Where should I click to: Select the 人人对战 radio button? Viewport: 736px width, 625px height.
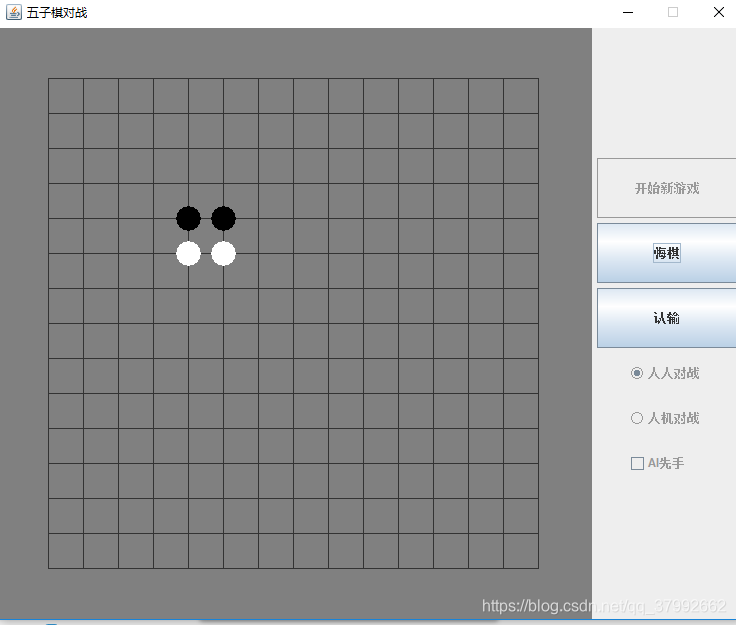click(665, 373)
